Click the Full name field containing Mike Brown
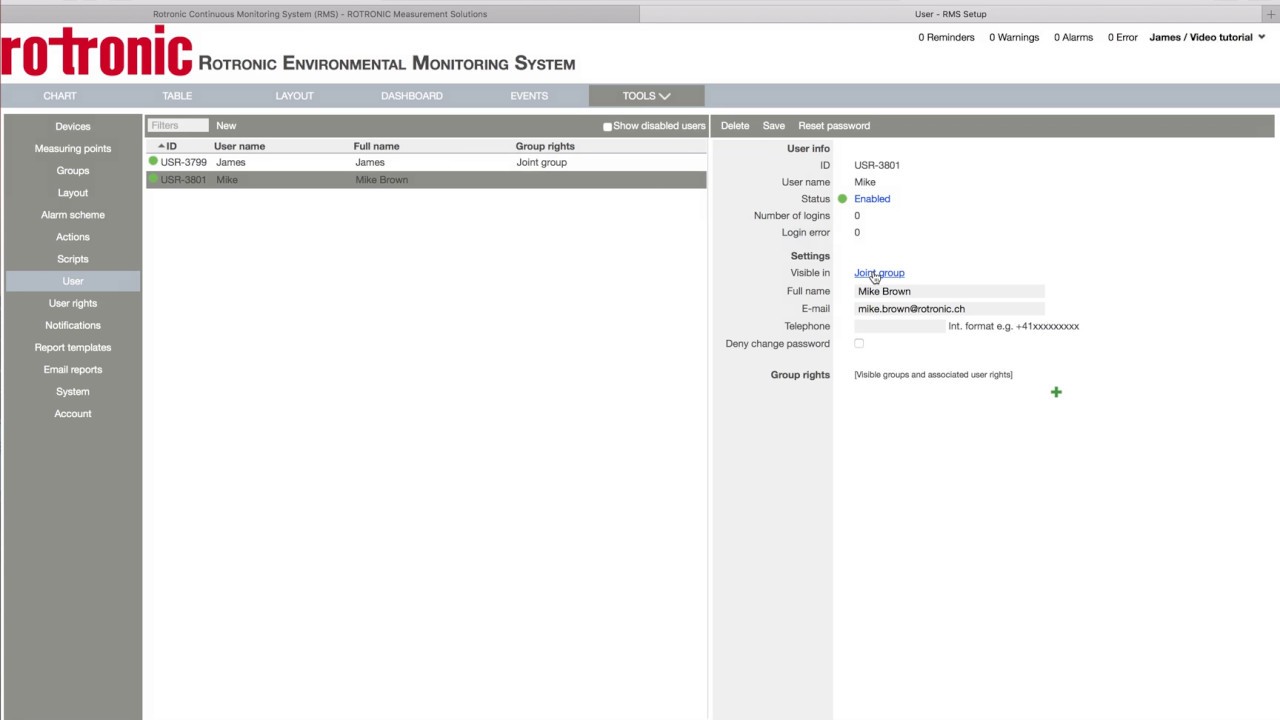Viewport: 1280px width, 720px height. click(949, 291)
